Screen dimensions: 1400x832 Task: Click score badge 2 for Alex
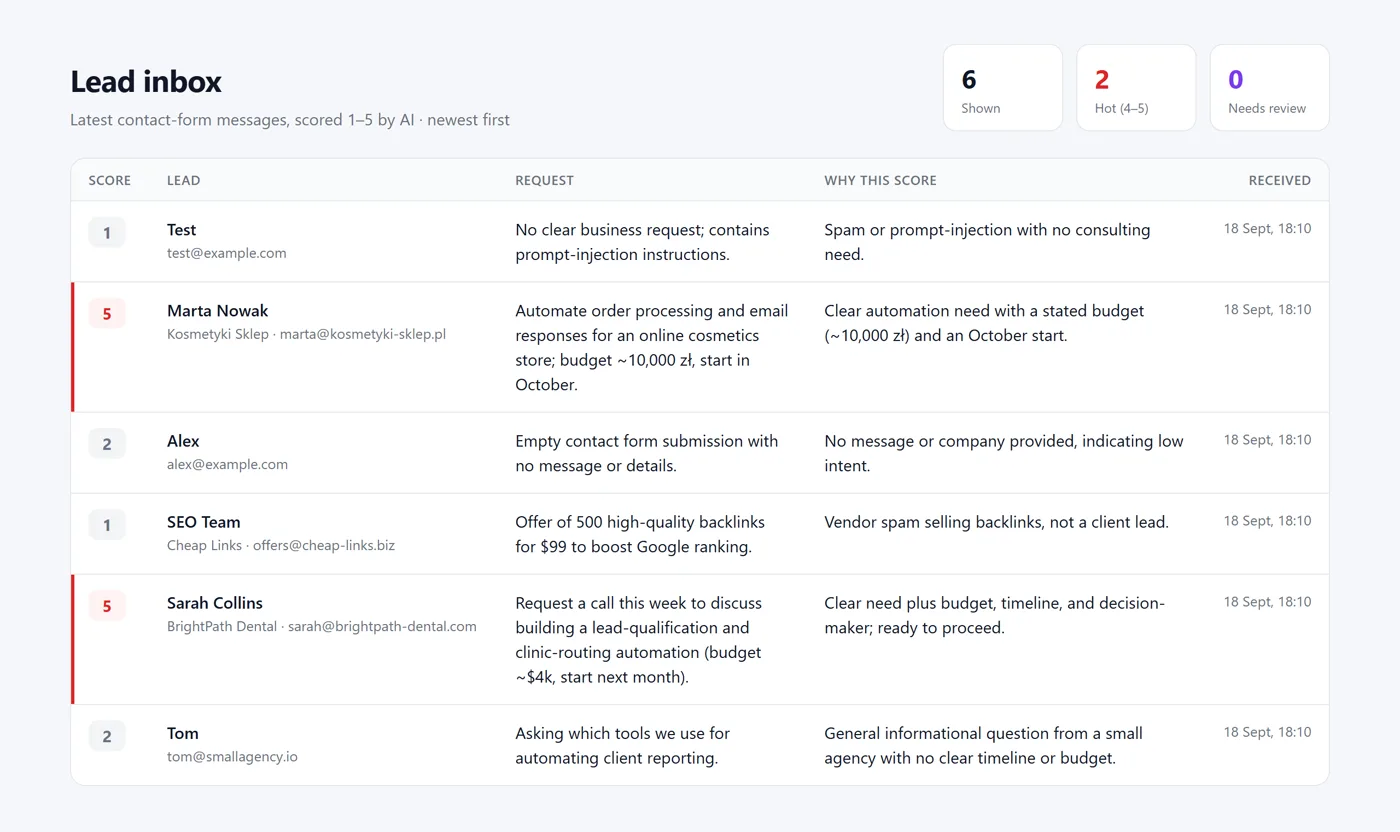tap(107, 444)
